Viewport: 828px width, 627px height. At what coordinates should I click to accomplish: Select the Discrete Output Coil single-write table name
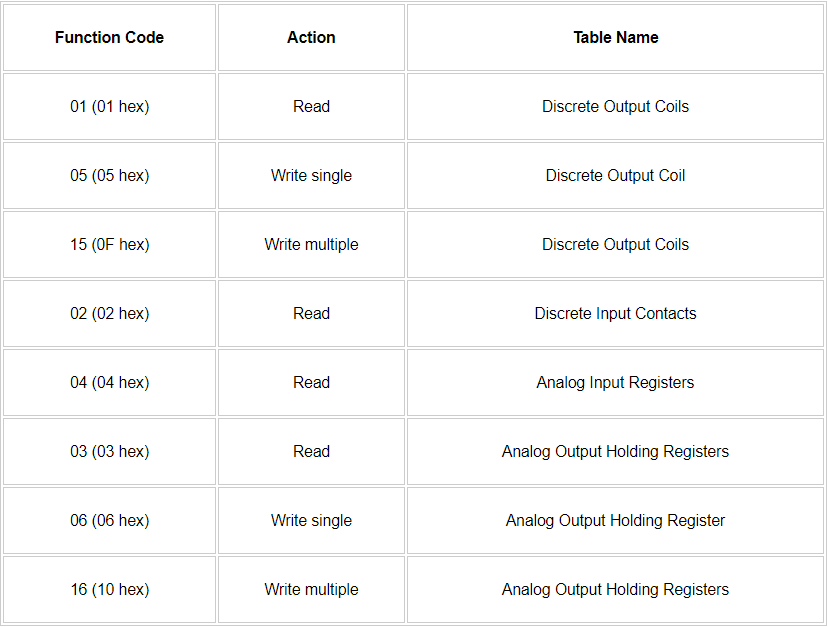tap(615, 175)
